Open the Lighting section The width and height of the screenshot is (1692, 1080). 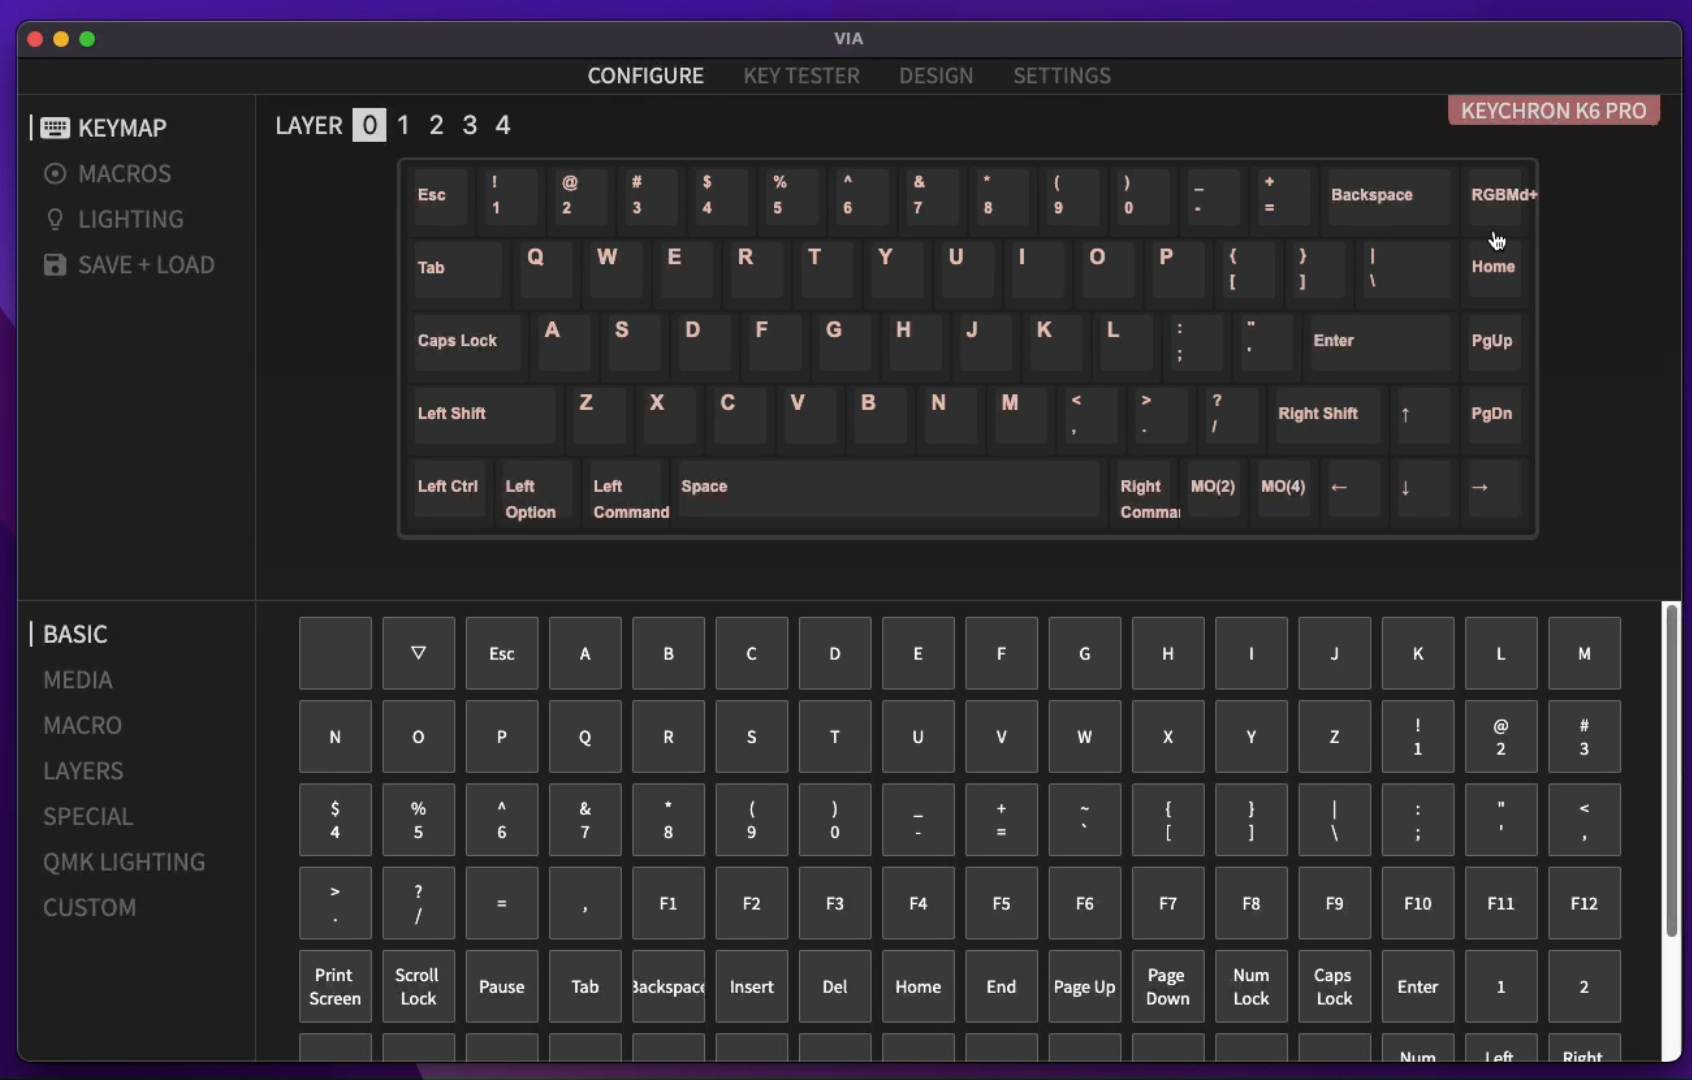pyautogui.click(x=114, y=219)
